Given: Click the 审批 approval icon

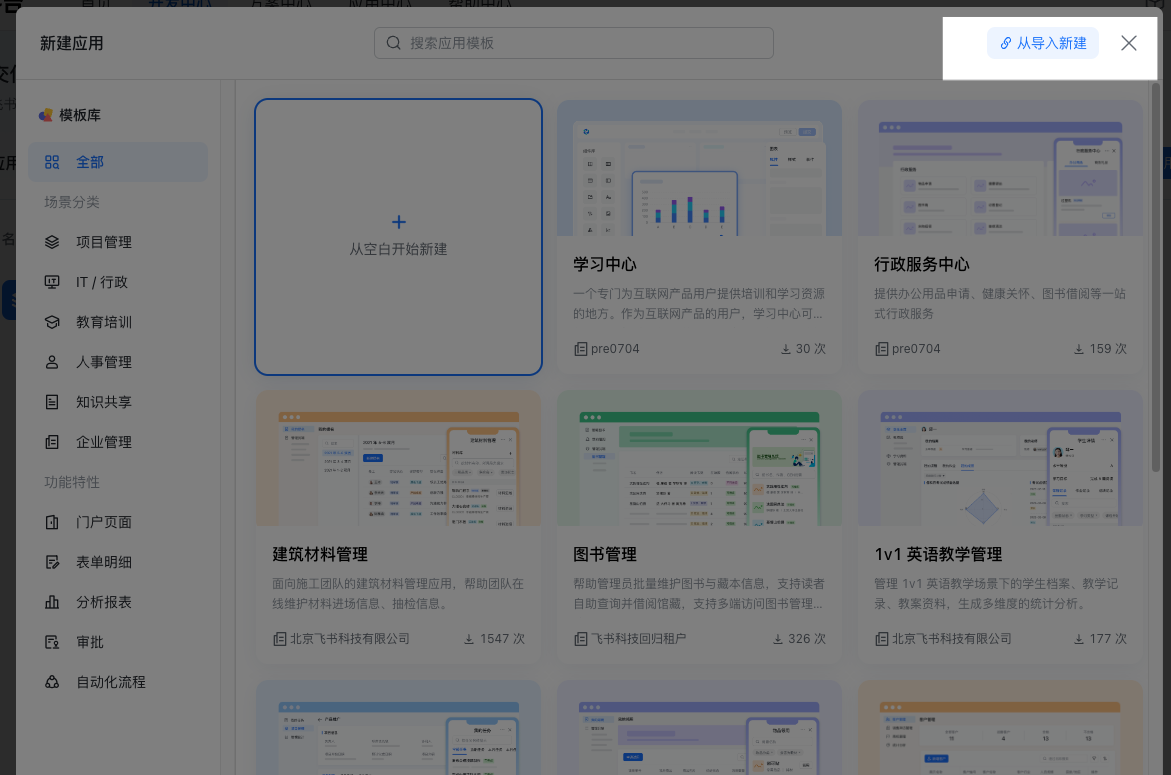Looking at the screenshot, I should pos(52,642).
